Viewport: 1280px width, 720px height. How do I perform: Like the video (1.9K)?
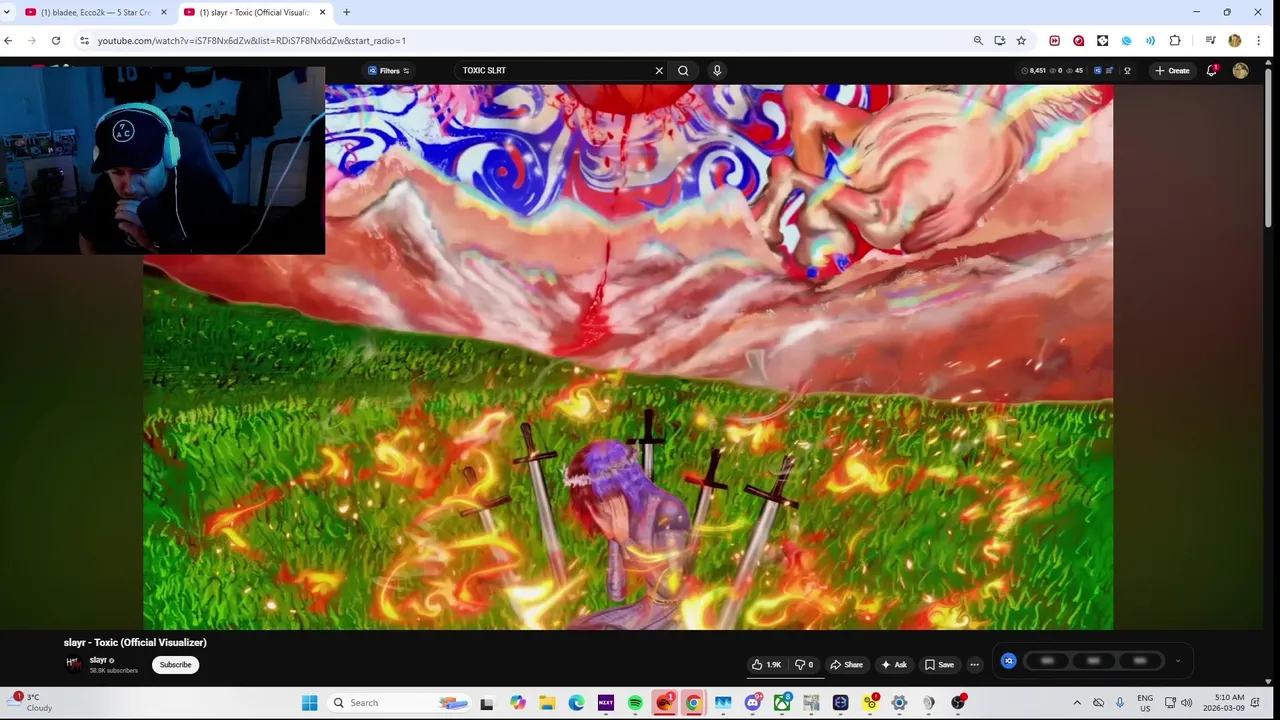[767, 665]
